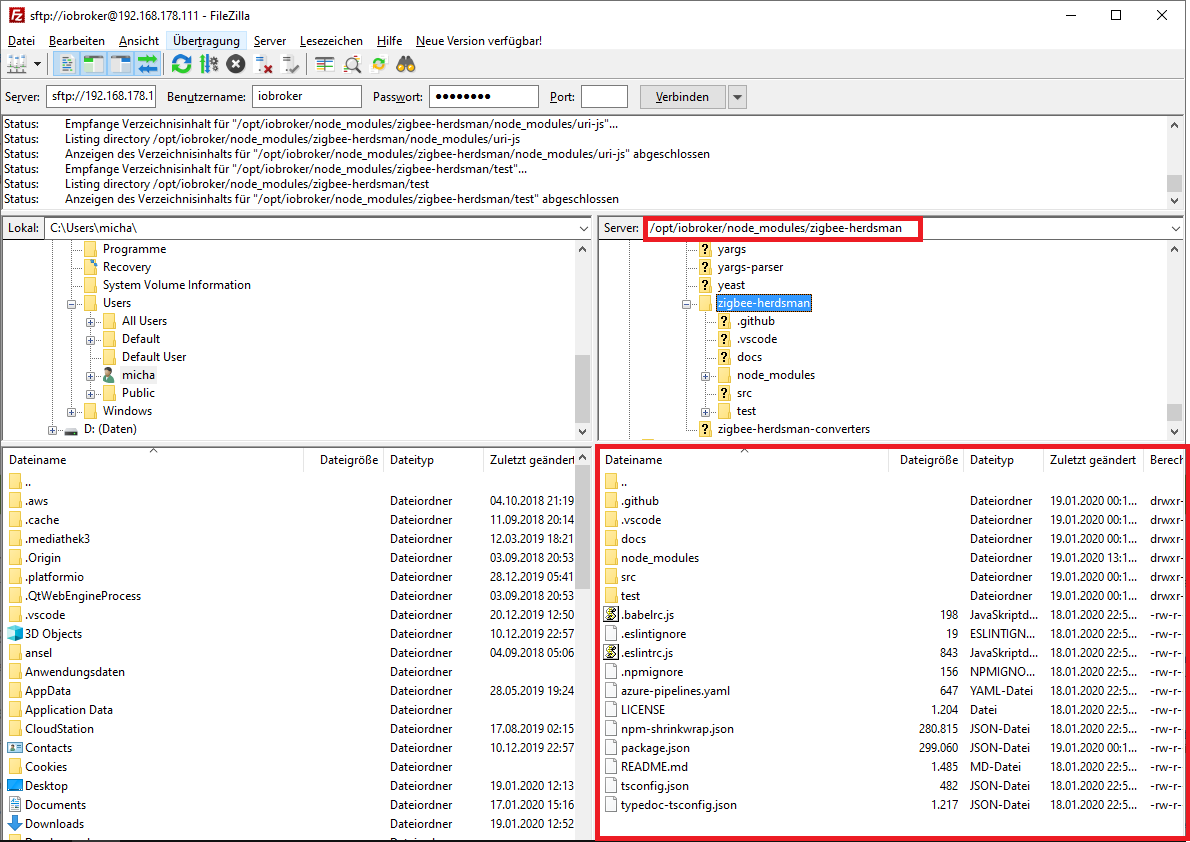Screen dimensions: 1190x842
Task: Select remote file README.md
Action: pyautogui.click(x=653, y=767)
